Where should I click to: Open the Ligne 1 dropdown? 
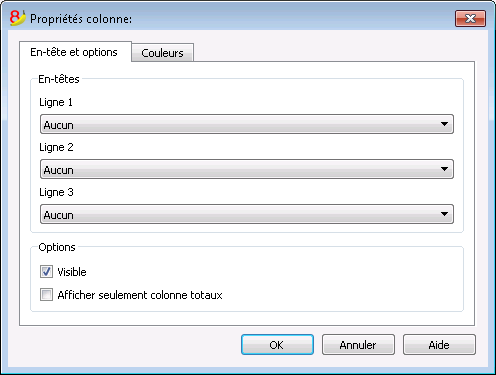tap(247, 124)
